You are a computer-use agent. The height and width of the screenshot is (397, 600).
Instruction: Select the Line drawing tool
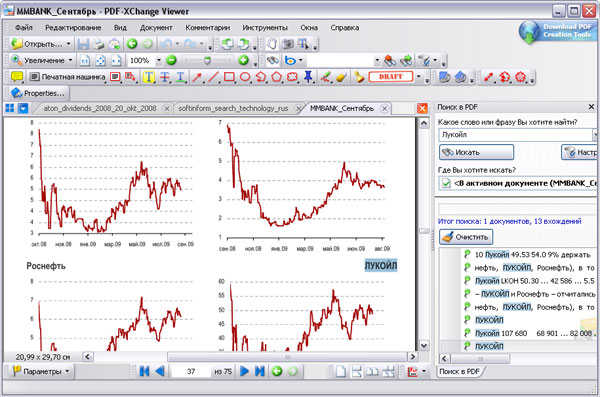tap(213, 77)
